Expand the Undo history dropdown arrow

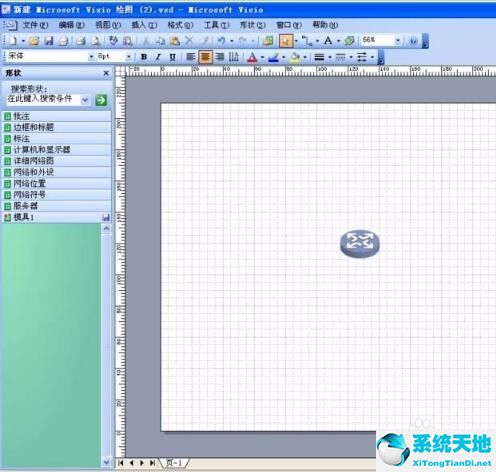coord(232,41)
